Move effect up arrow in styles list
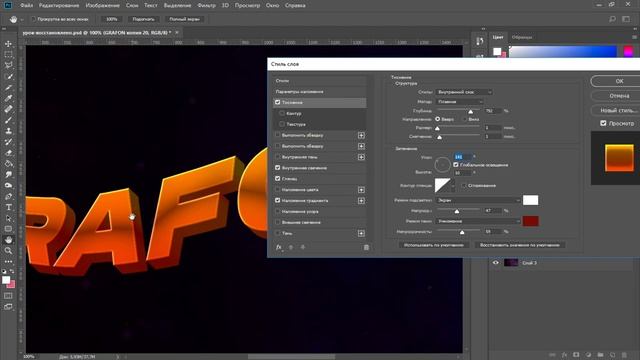This screenshot has width=640, height=360. [x=291, y=247]
